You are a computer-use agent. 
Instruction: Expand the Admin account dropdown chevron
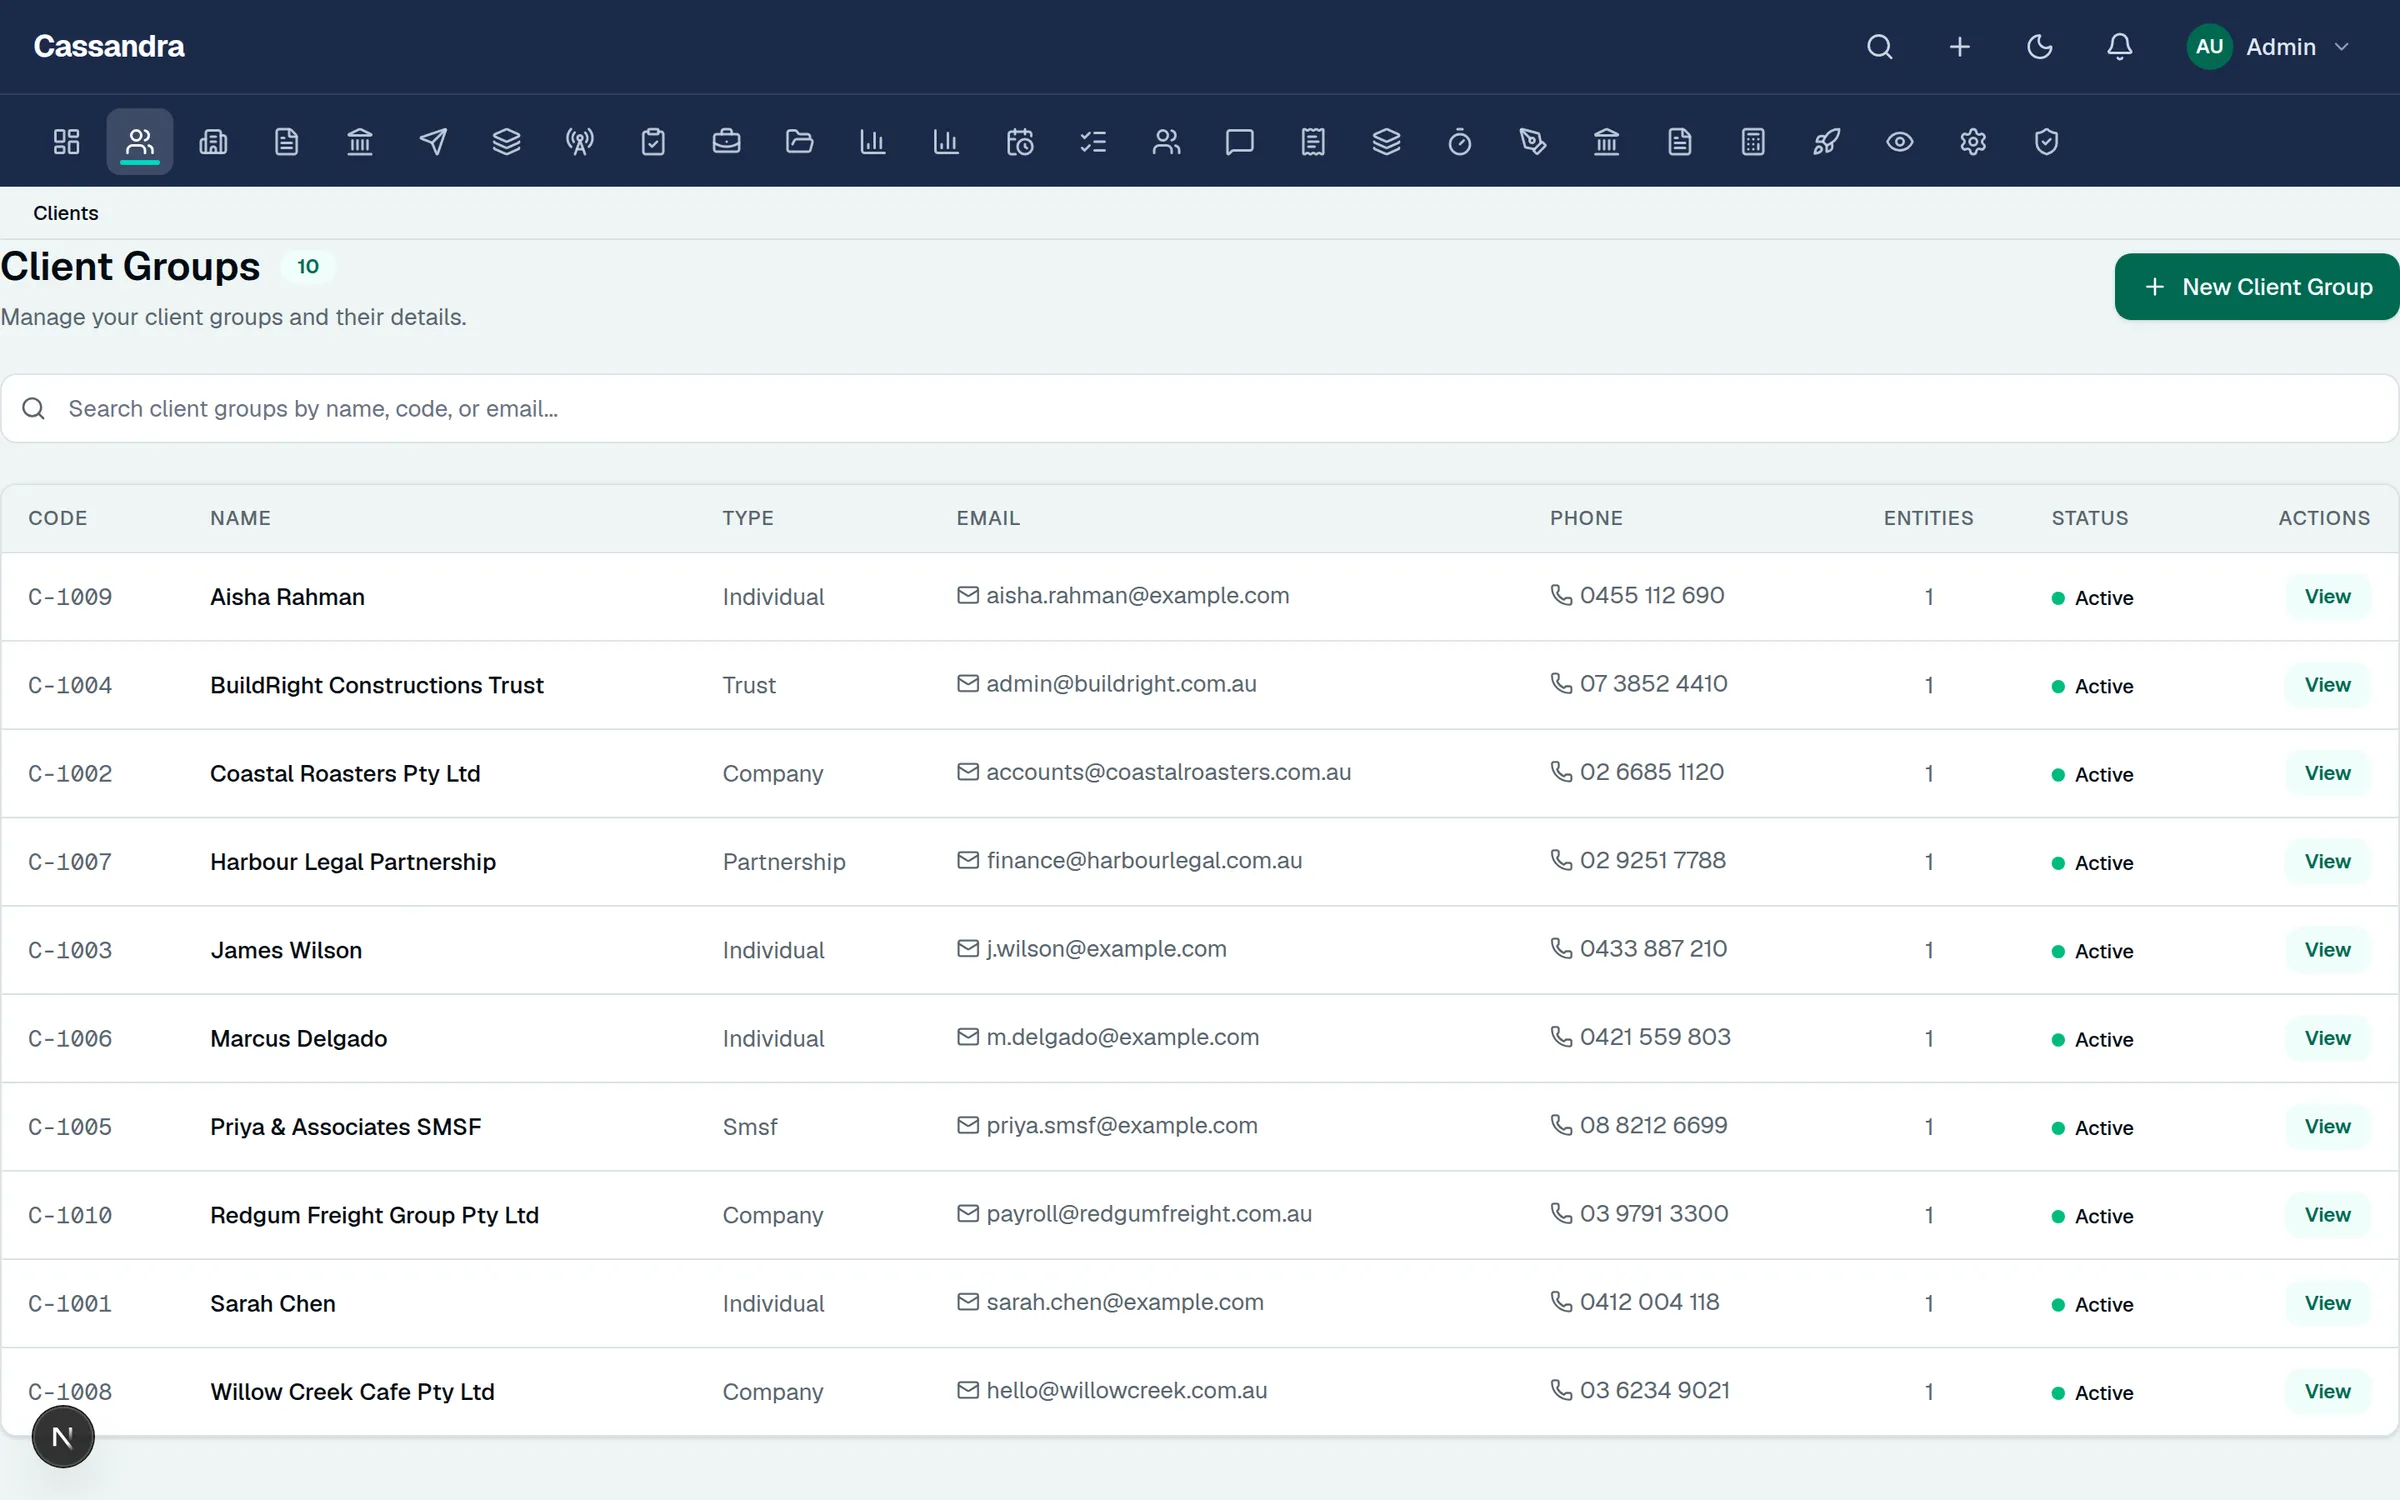tap(2341, 47)
